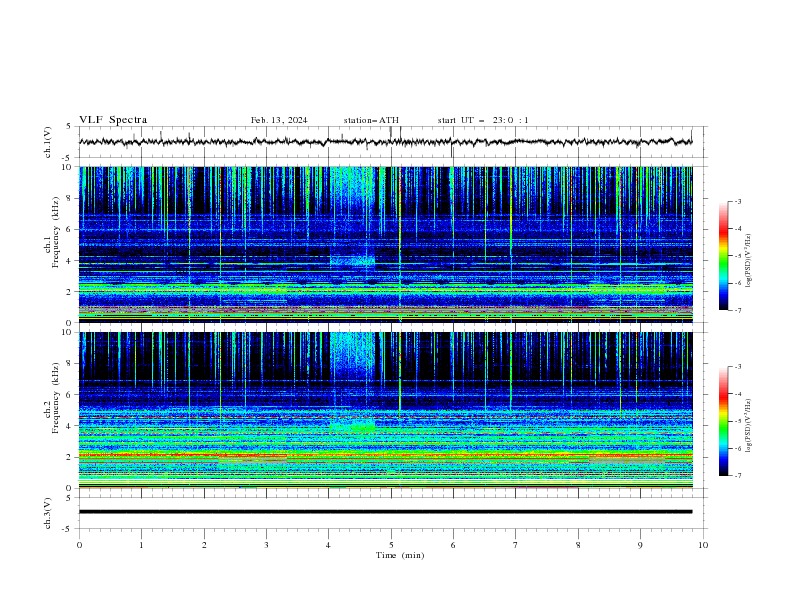Click the "station=ATH" header text
Screen dimensions: 792x612
[371, 120]
